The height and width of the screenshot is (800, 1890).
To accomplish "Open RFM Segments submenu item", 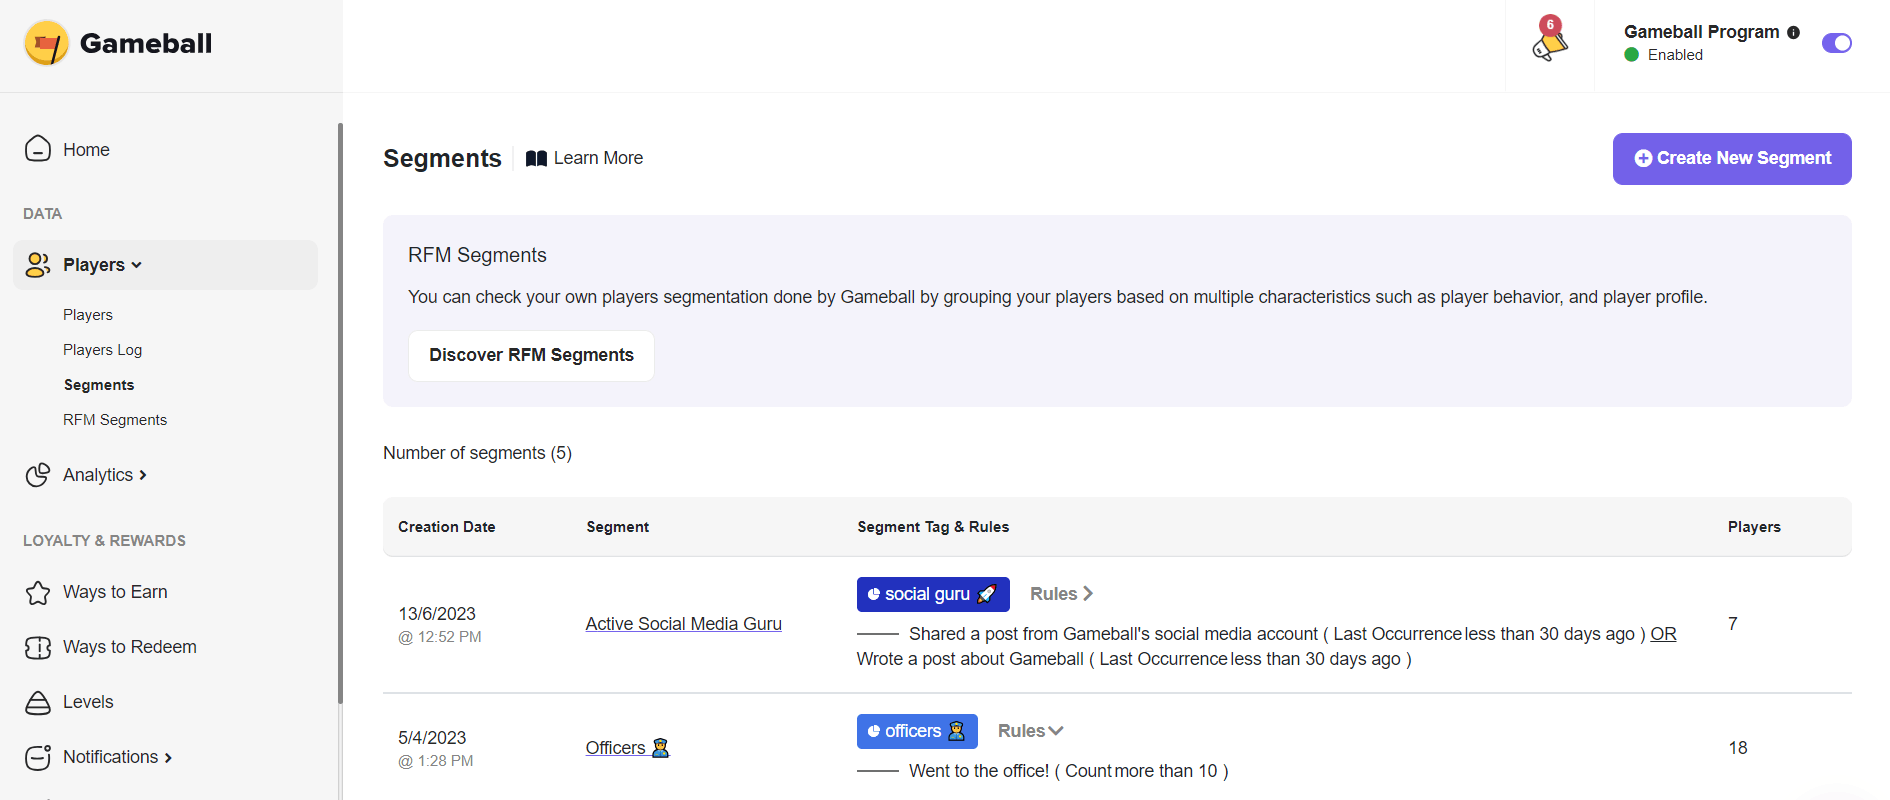I will point(115,420).
